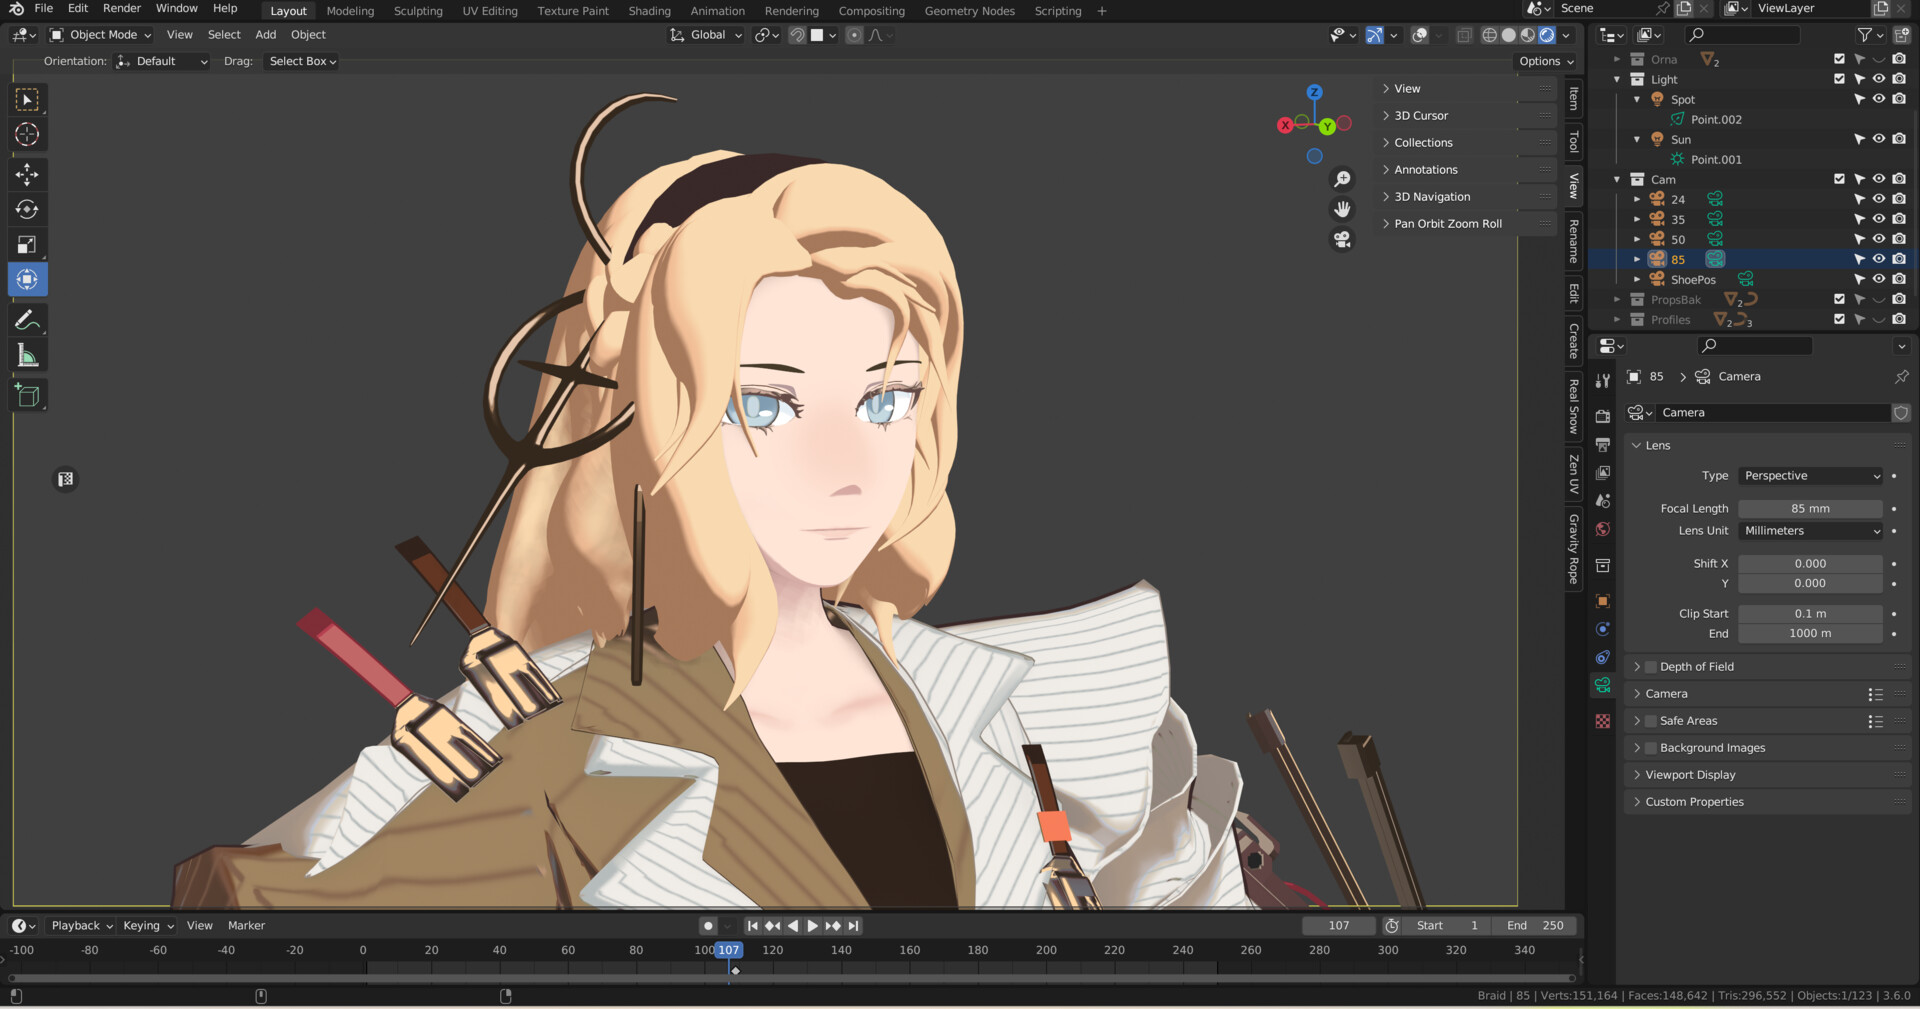This screenshot has height=1009, width=1920.
Task: Select the Measure tool
Action: [x=27, y=354]
